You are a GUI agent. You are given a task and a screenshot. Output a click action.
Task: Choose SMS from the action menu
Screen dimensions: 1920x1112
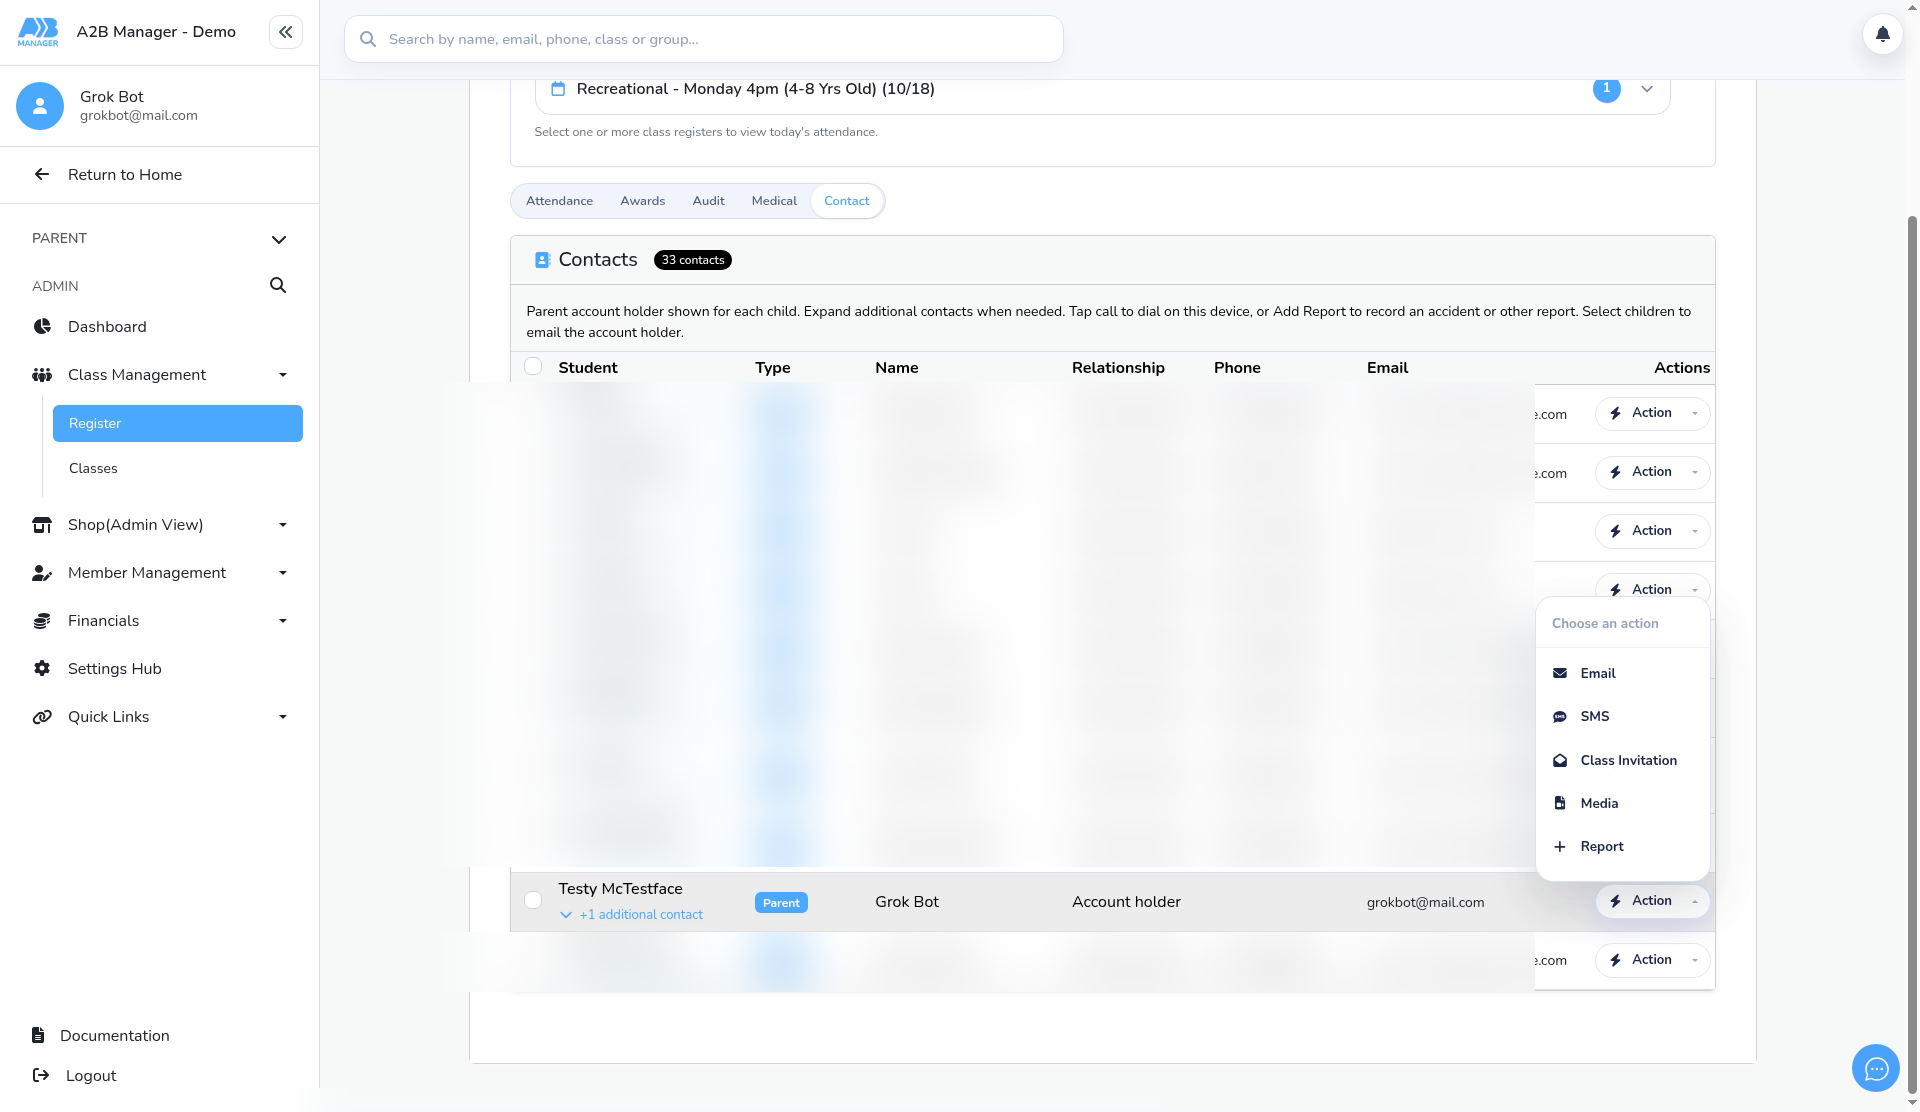click(x=1622, y=716)
